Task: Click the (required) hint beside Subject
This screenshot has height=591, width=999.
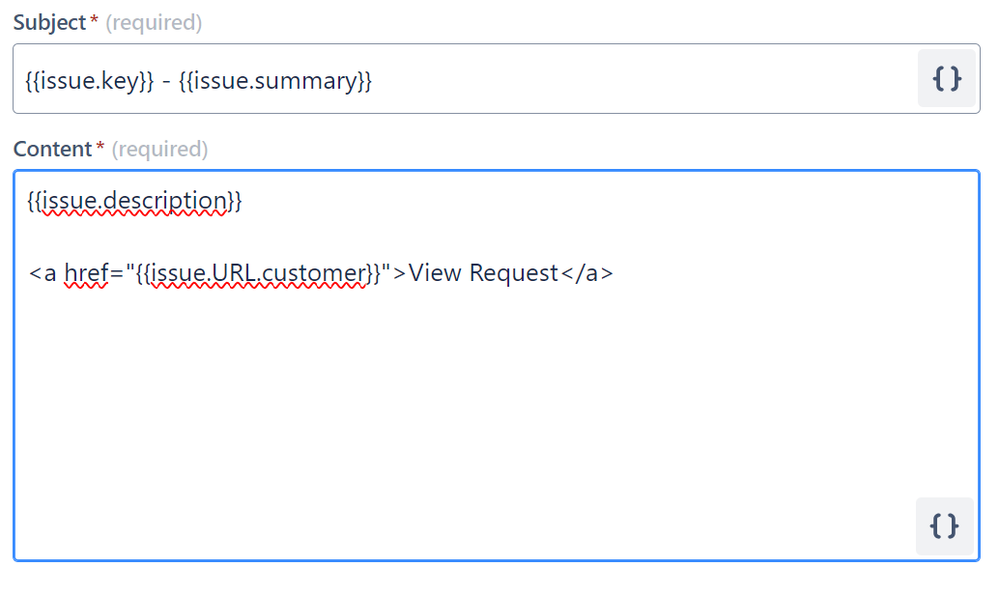Action: point(154,23)
